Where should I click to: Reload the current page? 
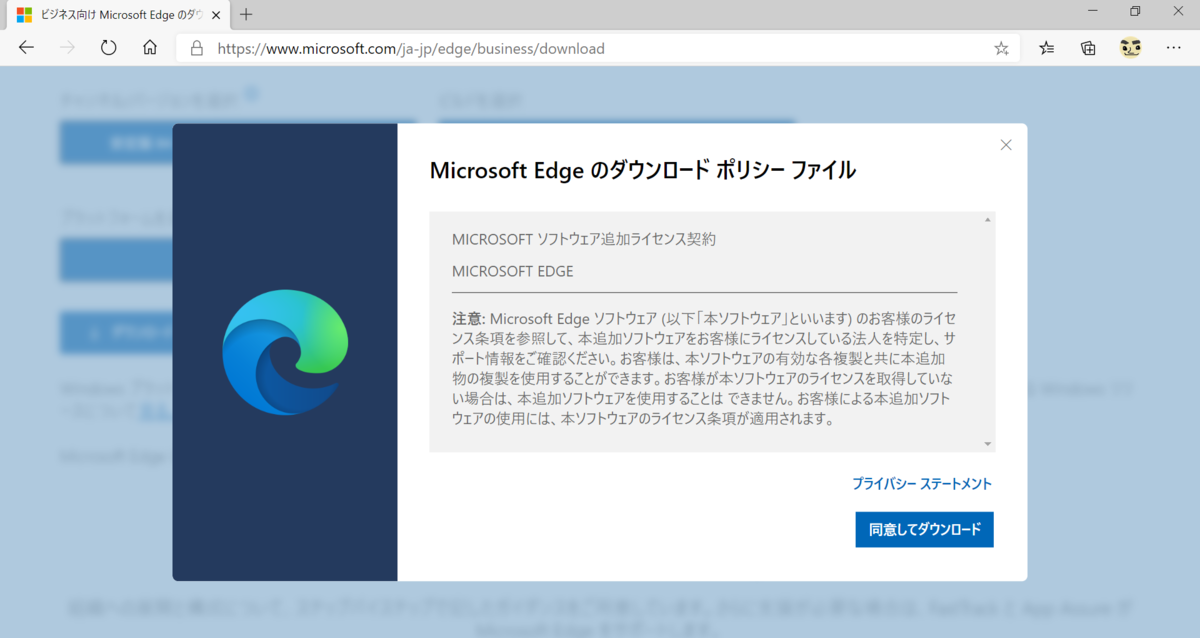click(109, 48)
